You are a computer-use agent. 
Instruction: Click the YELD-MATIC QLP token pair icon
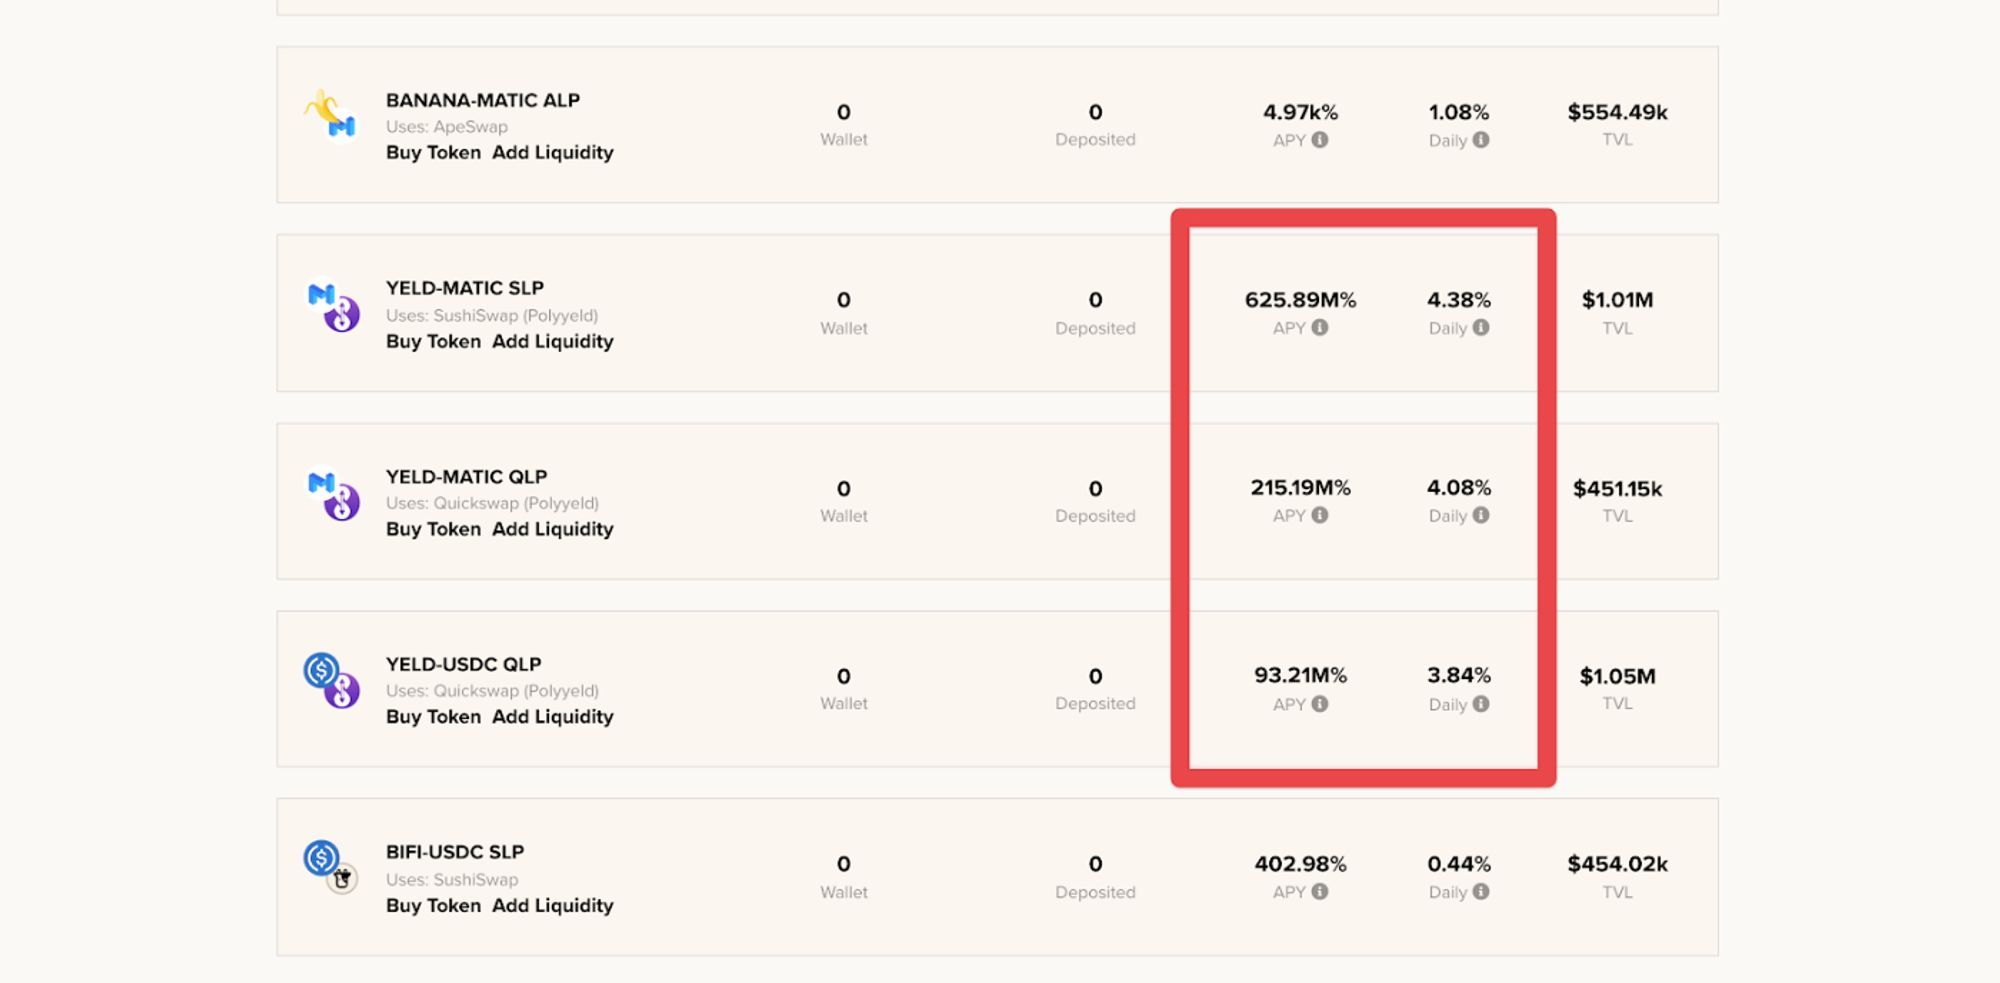click(x=333, y=493)
